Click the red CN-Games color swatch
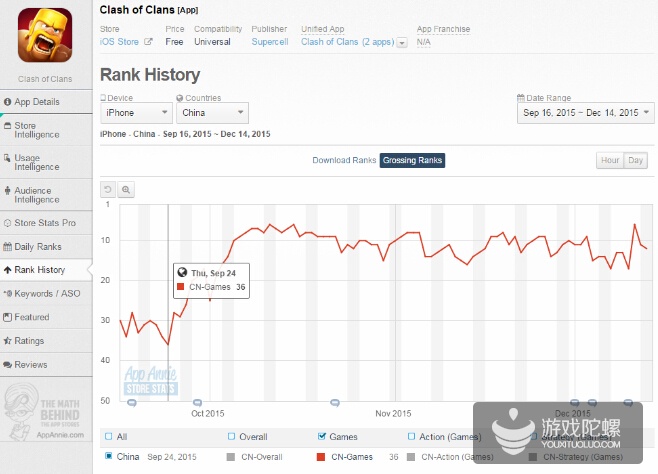This screenshot has height=474, width=658. click(x=321, y=457)
